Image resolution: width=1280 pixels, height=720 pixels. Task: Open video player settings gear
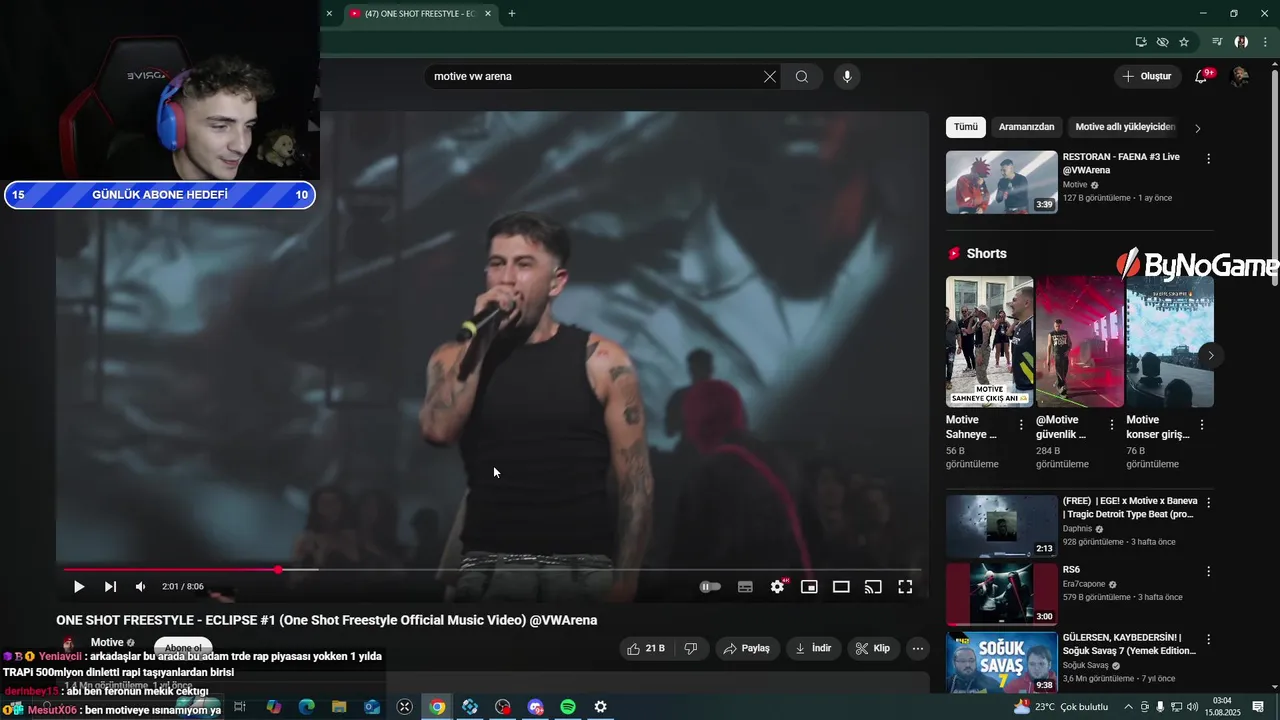[x=778, y=587]
